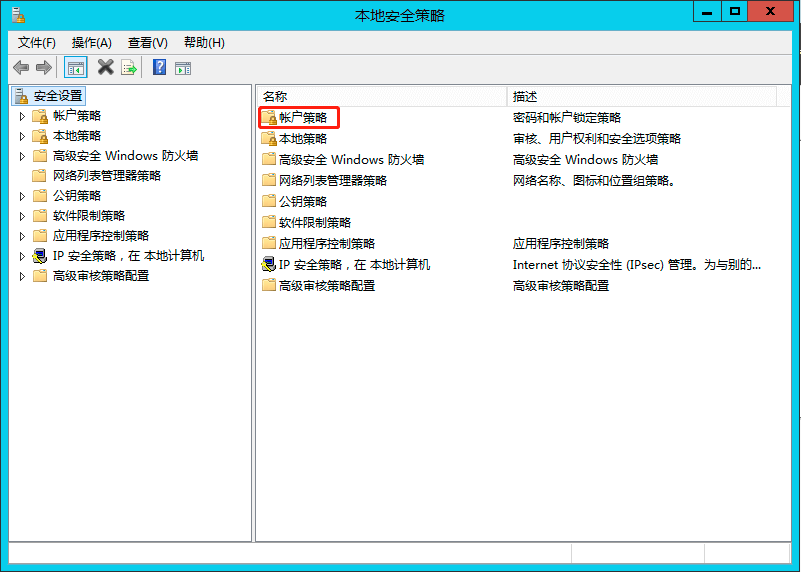This screenshot has height=572, width=801.
Task: Select 网络列表管理器策略 label in left tree
Action: [x=107, y=176]
